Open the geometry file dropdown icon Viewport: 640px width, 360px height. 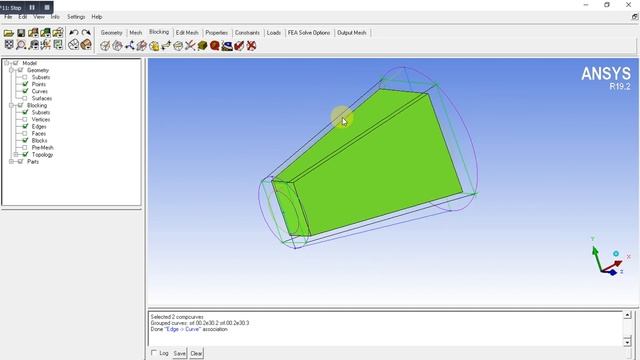[x=33, y=33]
